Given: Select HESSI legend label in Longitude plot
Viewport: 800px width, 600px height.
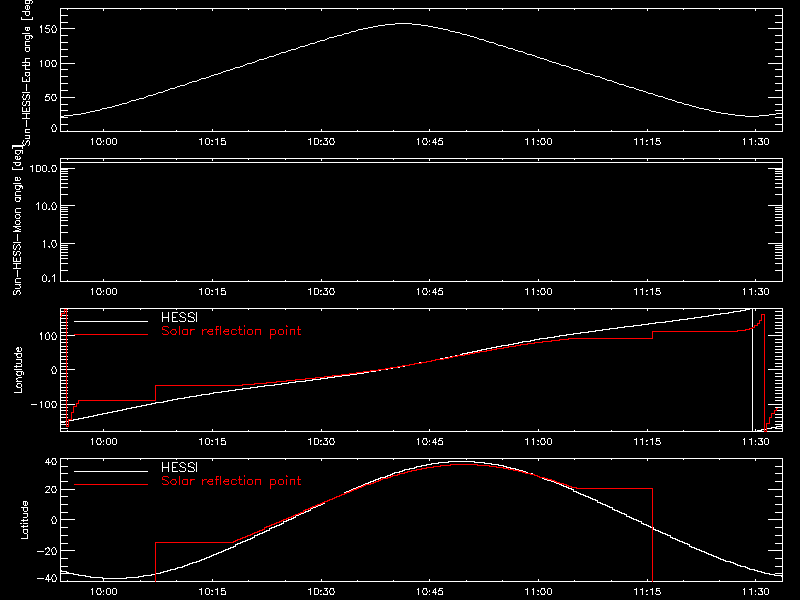Looking at the screenshot, I should pyautogui.click(x=179, y=317).
